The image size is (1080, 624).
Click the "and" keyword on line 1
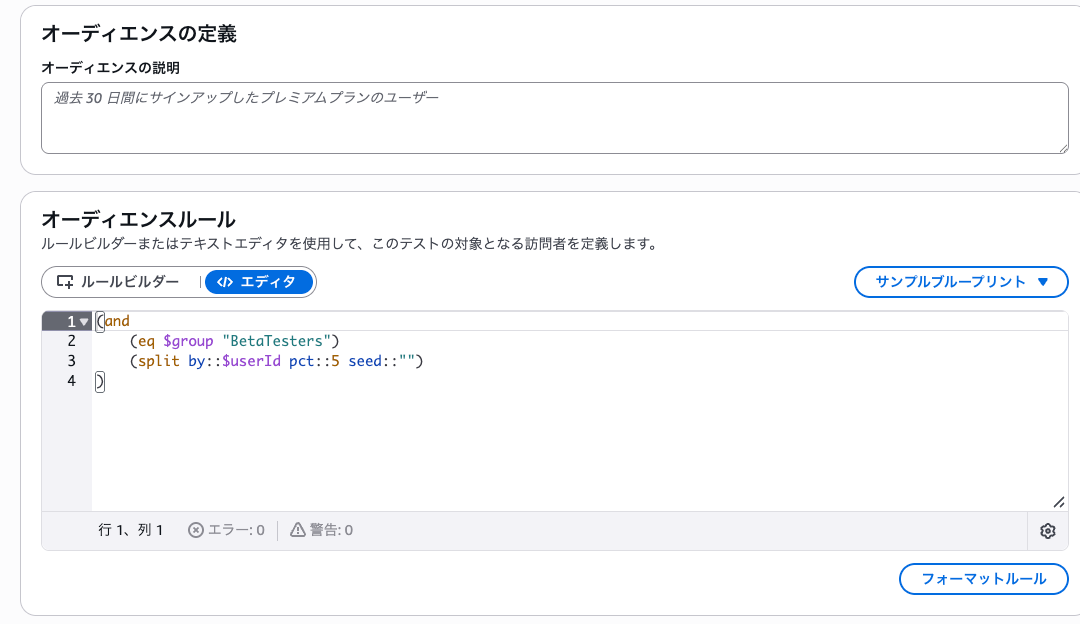coord(117,321)
